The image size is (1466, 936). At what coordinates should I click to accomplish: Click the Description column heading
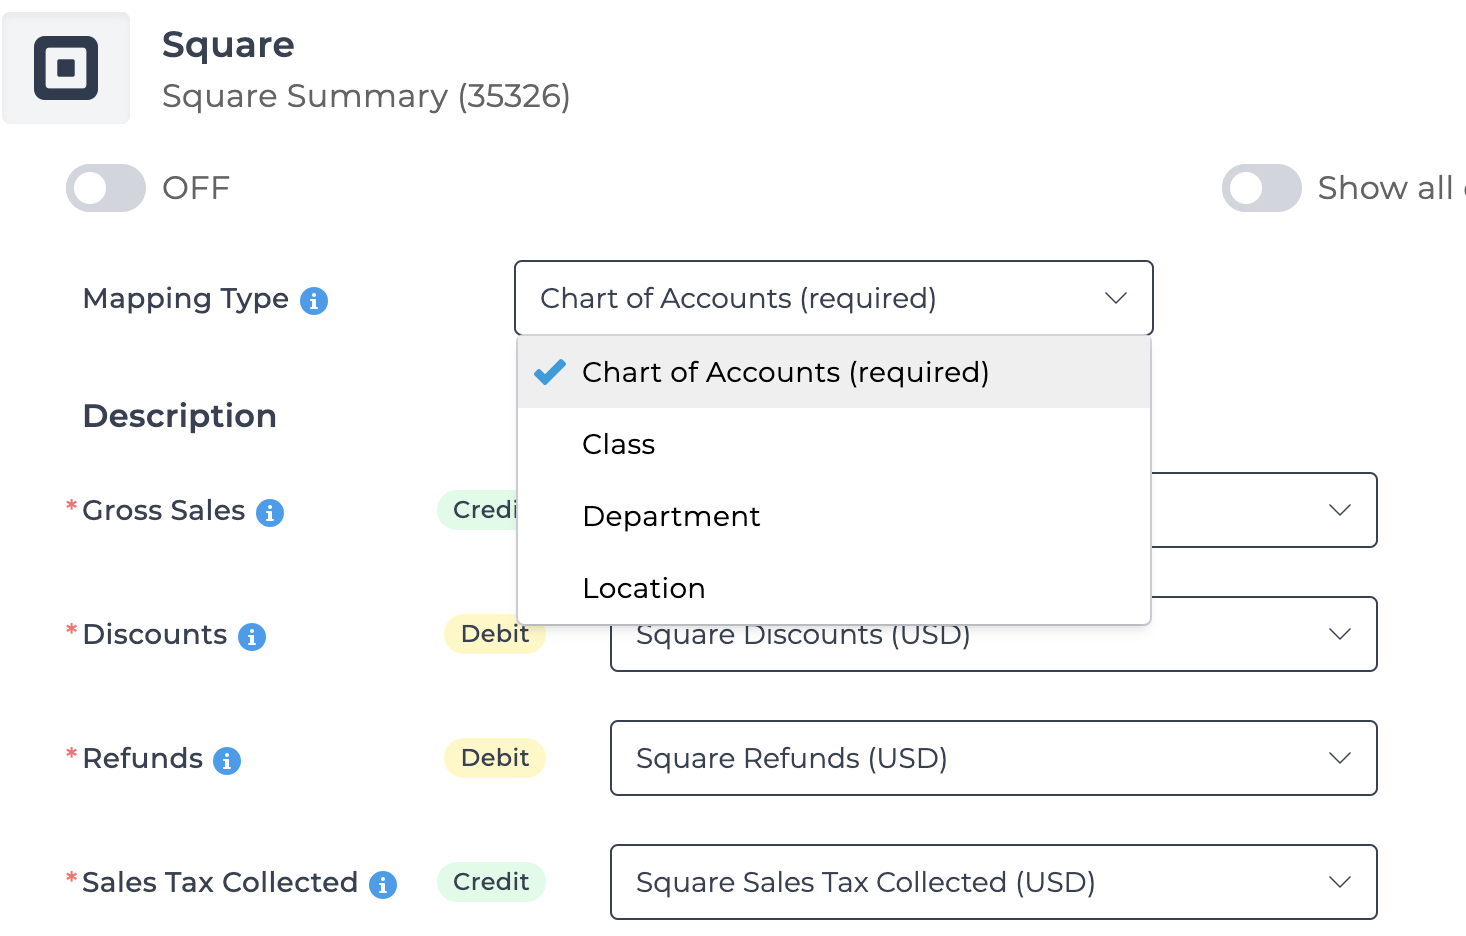pos(180,416)
